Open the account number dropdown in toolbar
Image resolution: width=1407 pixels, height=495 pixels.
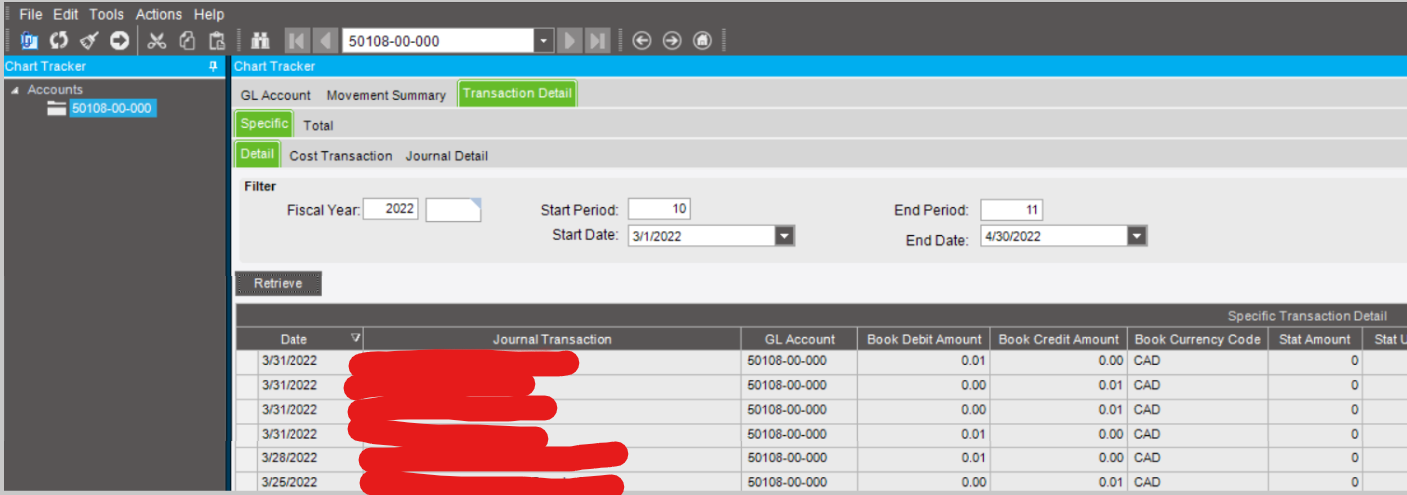pyautogui.click(x=544, y=41)
